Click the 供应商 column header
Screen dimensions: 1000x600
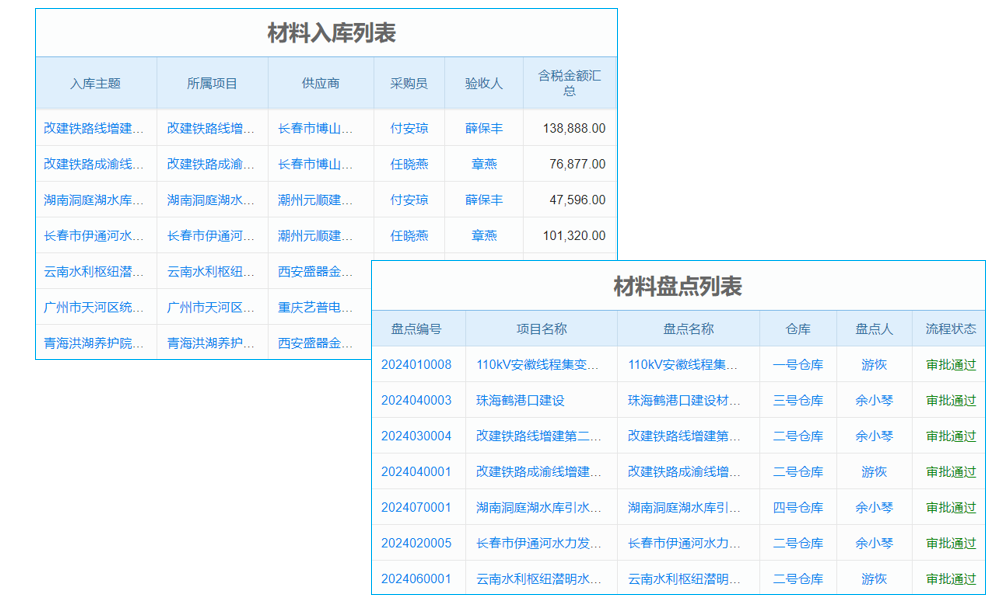pos(321,84)
